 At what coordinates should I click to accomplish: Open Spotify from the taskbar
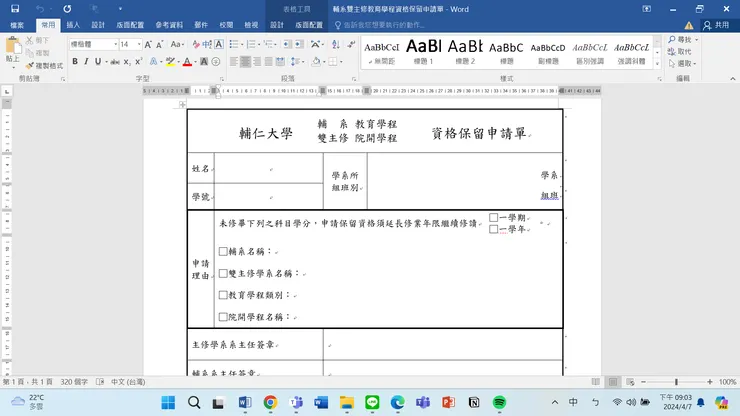click(499, 402)
